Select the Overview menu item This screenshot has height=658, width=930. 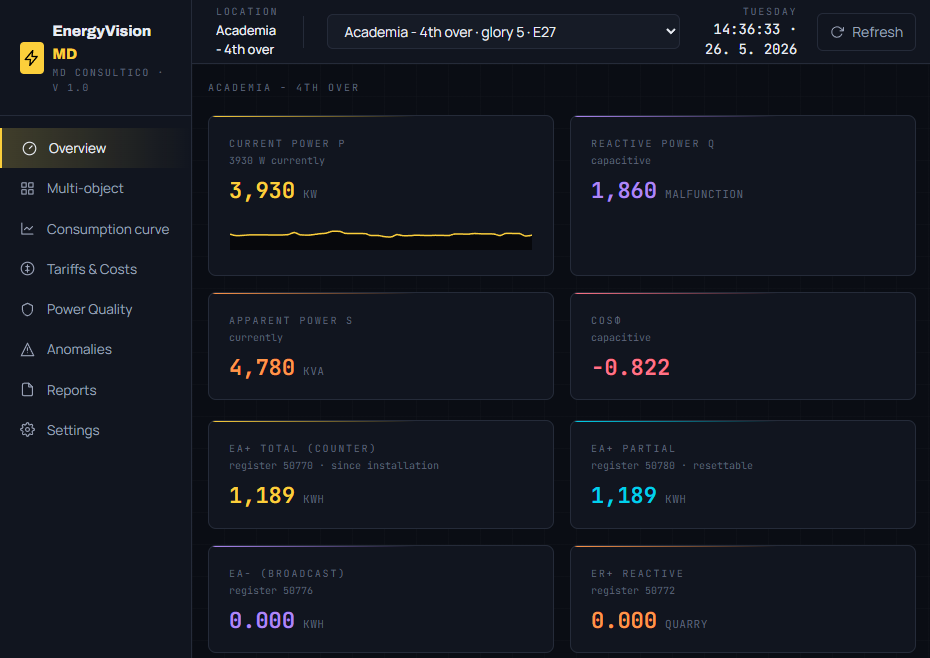coord(96,148)
